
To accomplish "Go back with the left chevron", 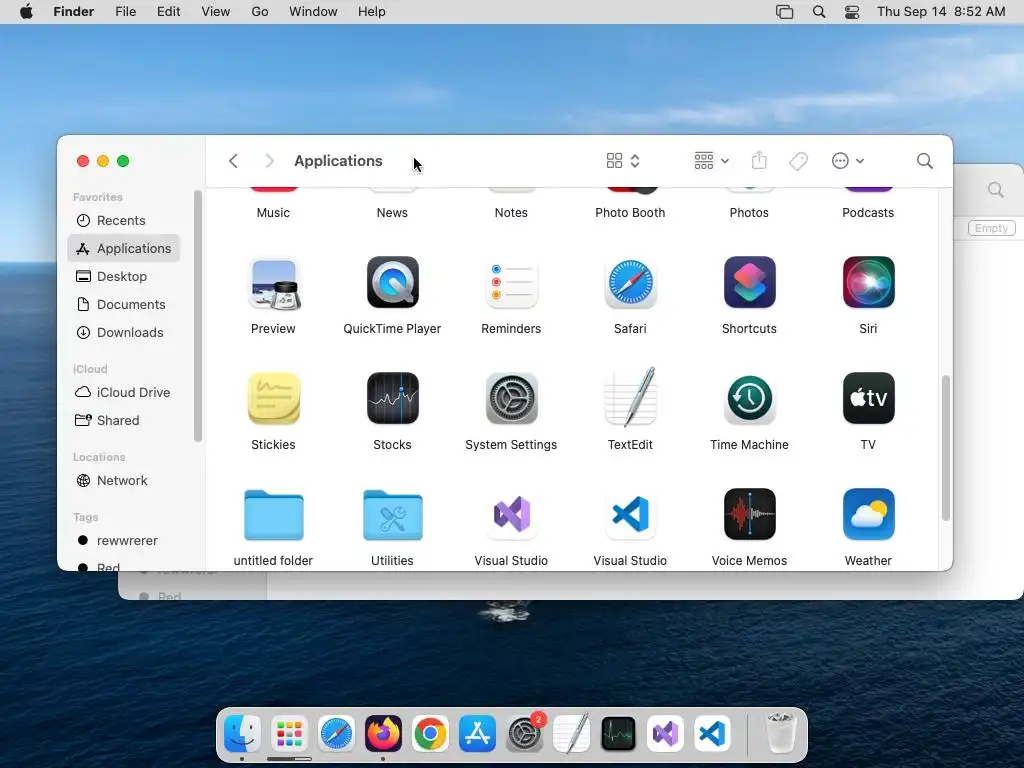I will click(x=233, y=161).
